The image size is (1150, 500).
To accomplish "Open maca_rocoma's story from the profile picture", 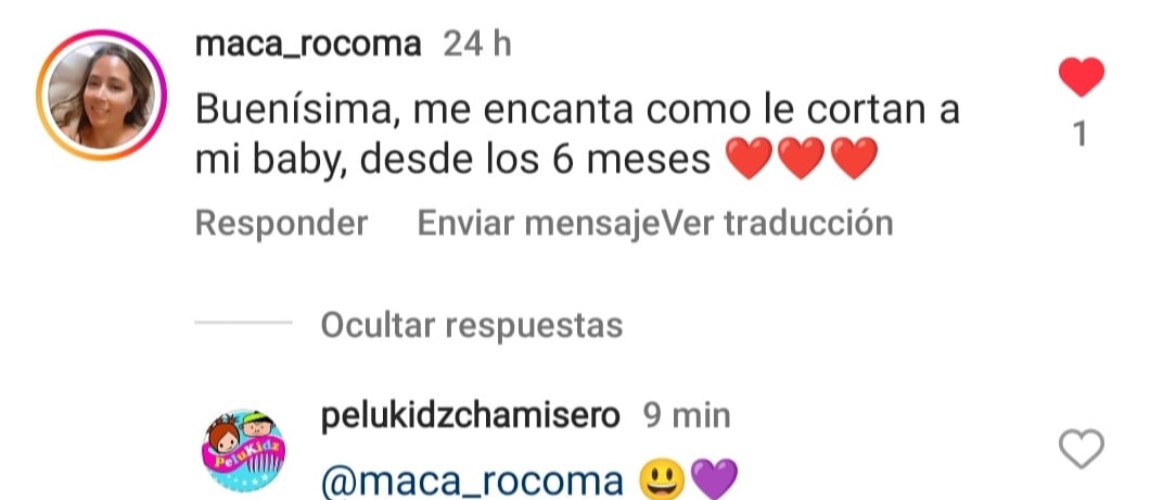I will coord(102,95).
